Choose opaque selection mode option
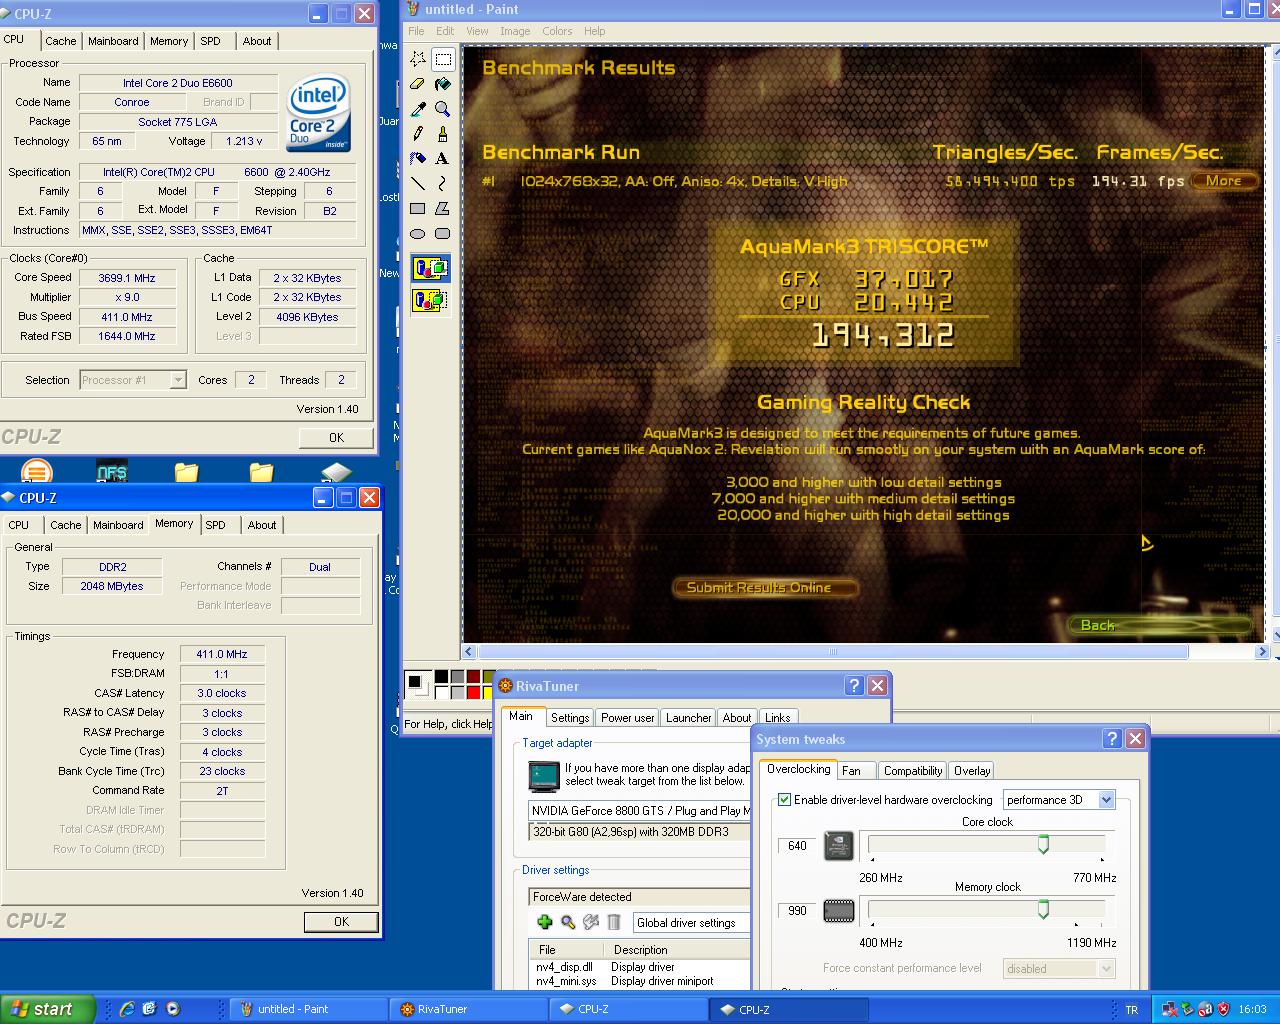 [430, 268]
